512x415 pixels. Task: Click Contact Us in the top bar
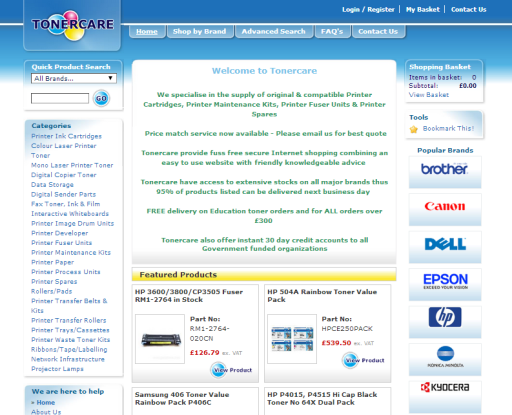(x=468, y=9)
